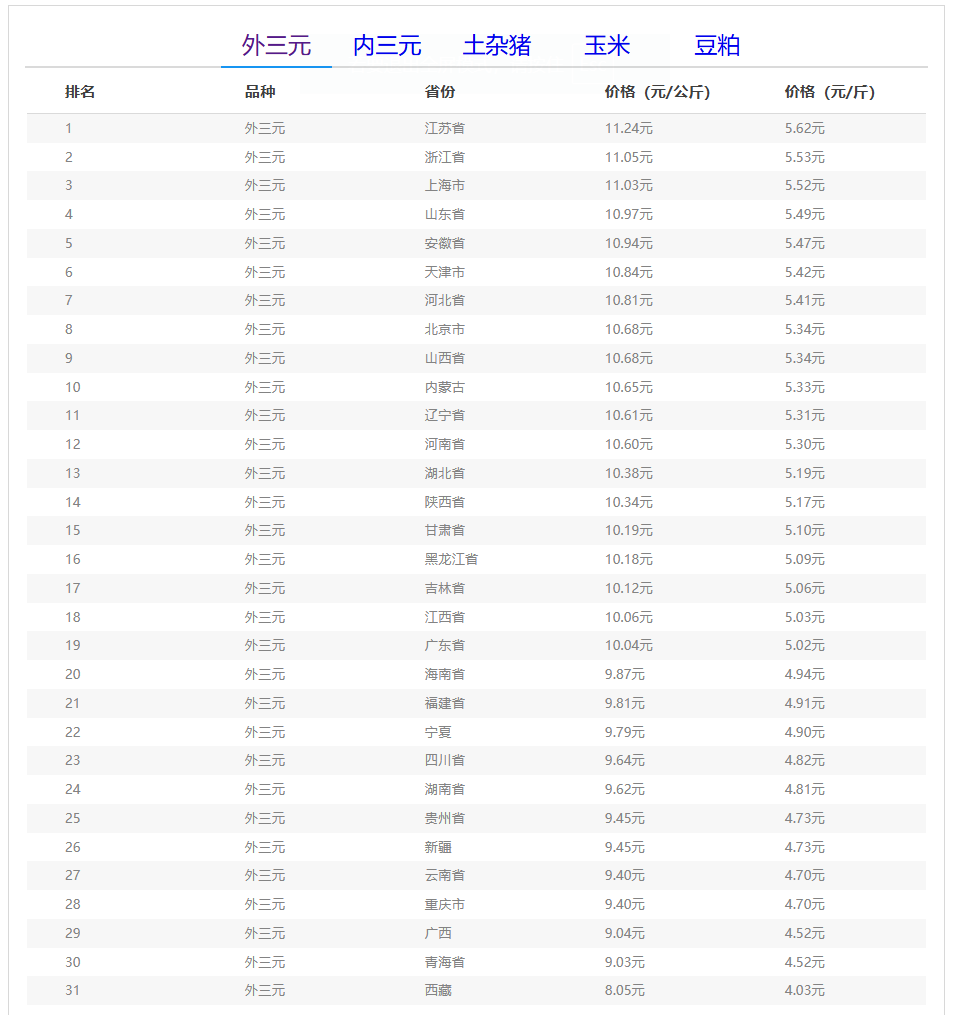Select the 江苏省 row entry
The width and height of the screenshot is (965, 1015).
(444, 128)
